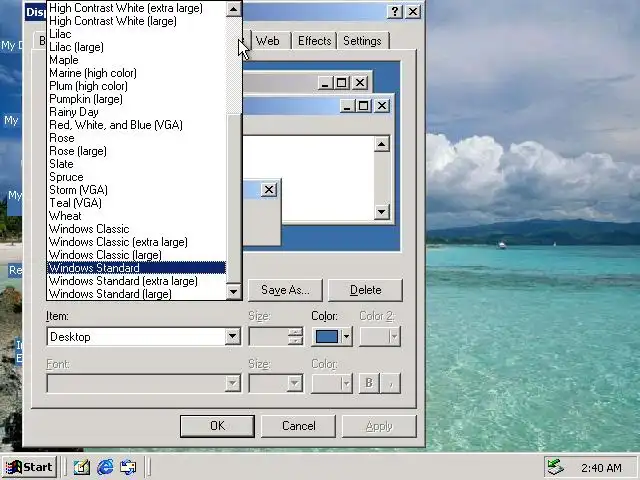640x480 pixels.
Task: Click the Save As... button
Action: click(285, 290)
